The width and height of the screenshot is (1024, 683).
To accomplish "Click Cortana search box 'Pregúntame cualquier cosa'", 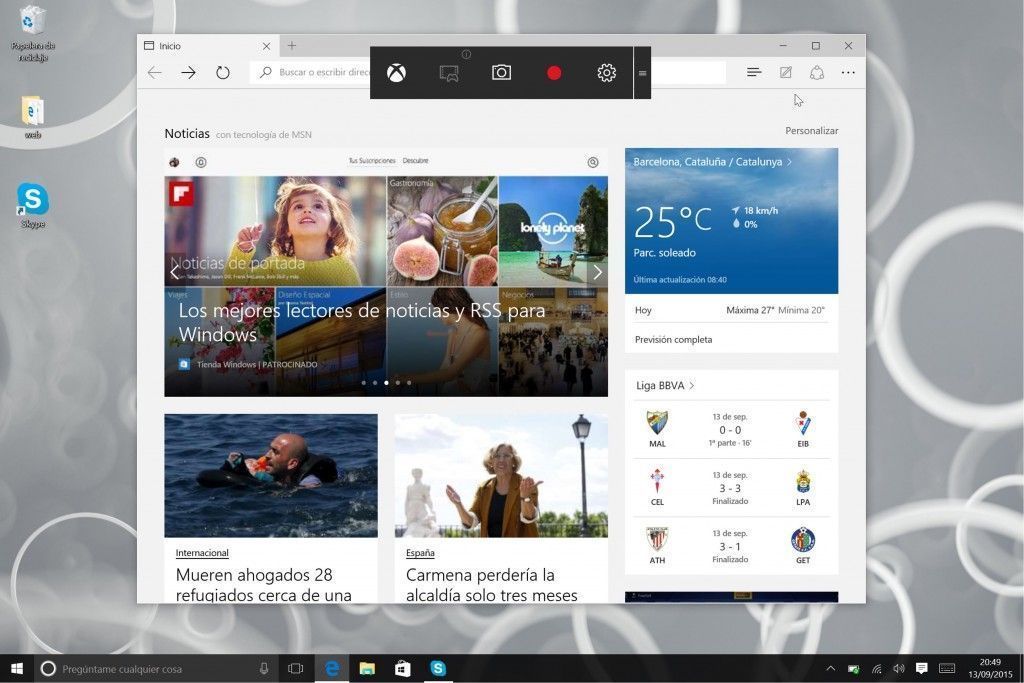I will [155, 669].
